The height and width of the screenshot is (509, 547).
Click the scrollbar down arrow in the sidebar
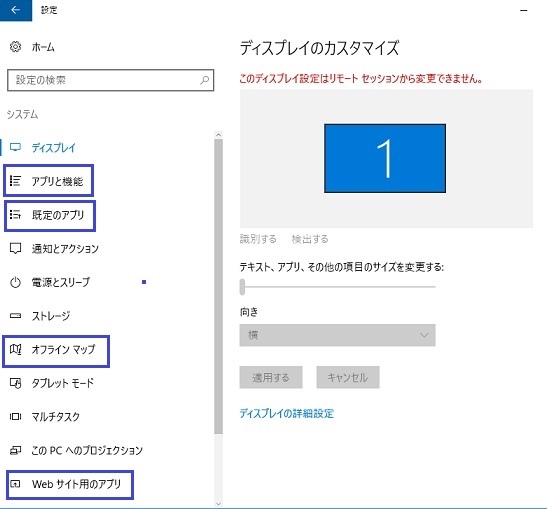(219, 503)
